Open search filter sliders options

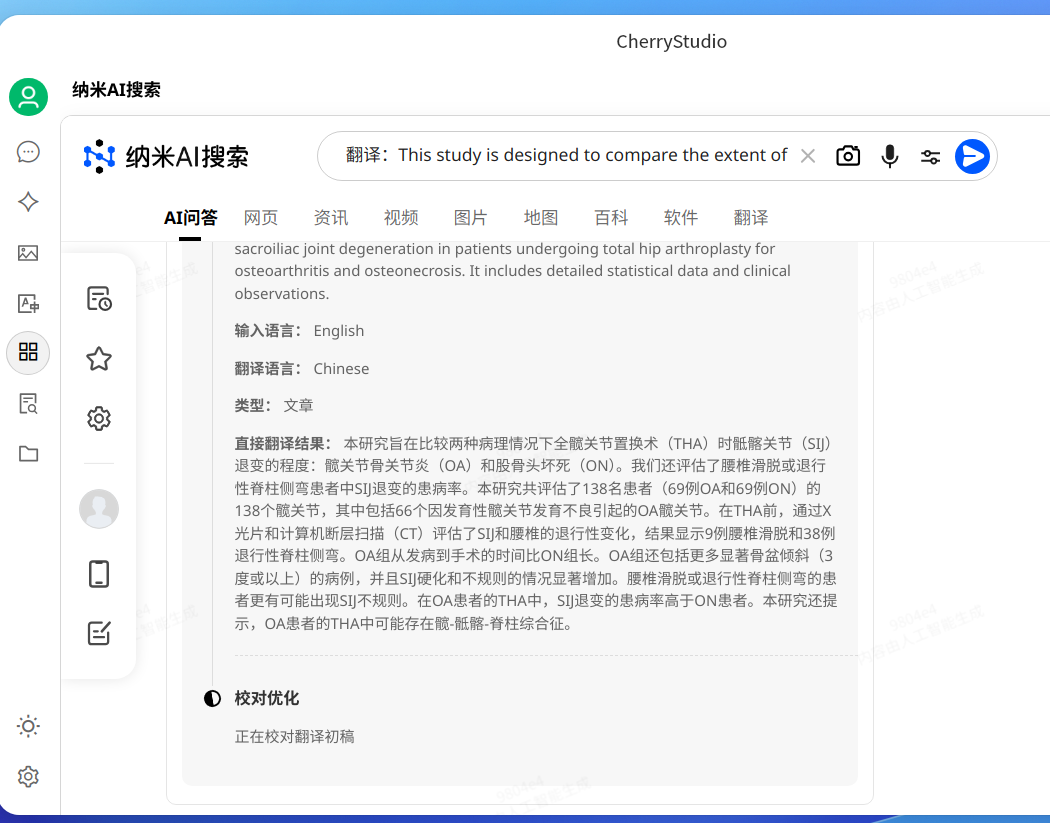click(x=930, y=157)
